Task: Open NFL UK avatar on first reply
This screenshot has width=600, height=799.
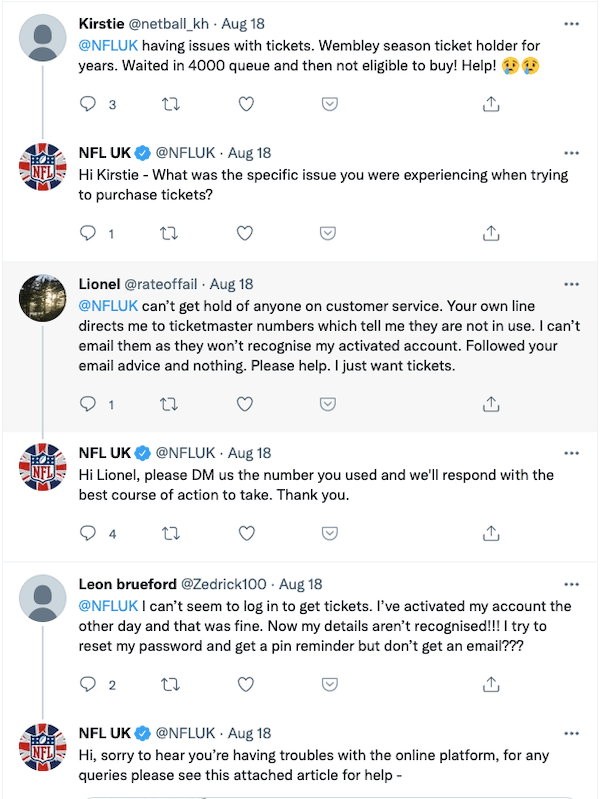Action: pyautogui.click(x=43, y=166)
